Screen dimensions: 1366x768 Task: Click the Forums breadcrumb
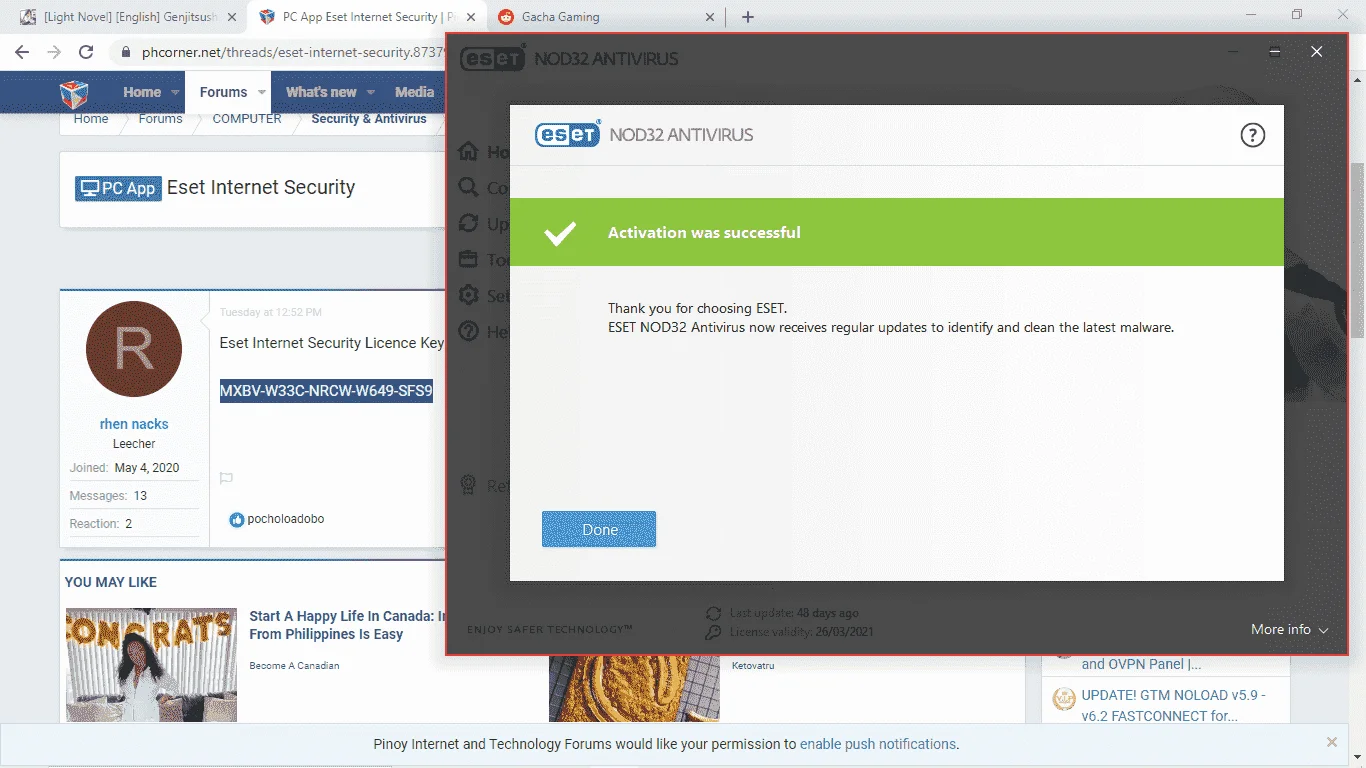point(160,118)
